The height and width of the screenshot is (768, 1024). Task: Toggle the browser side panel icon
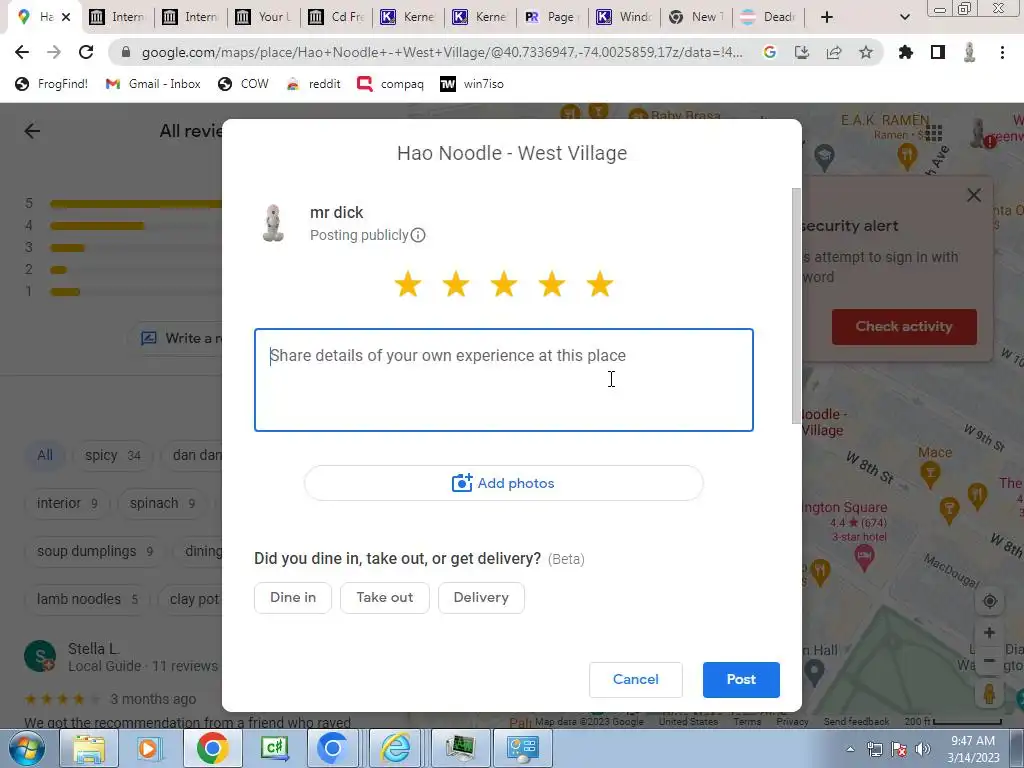[x=938, y=52]
